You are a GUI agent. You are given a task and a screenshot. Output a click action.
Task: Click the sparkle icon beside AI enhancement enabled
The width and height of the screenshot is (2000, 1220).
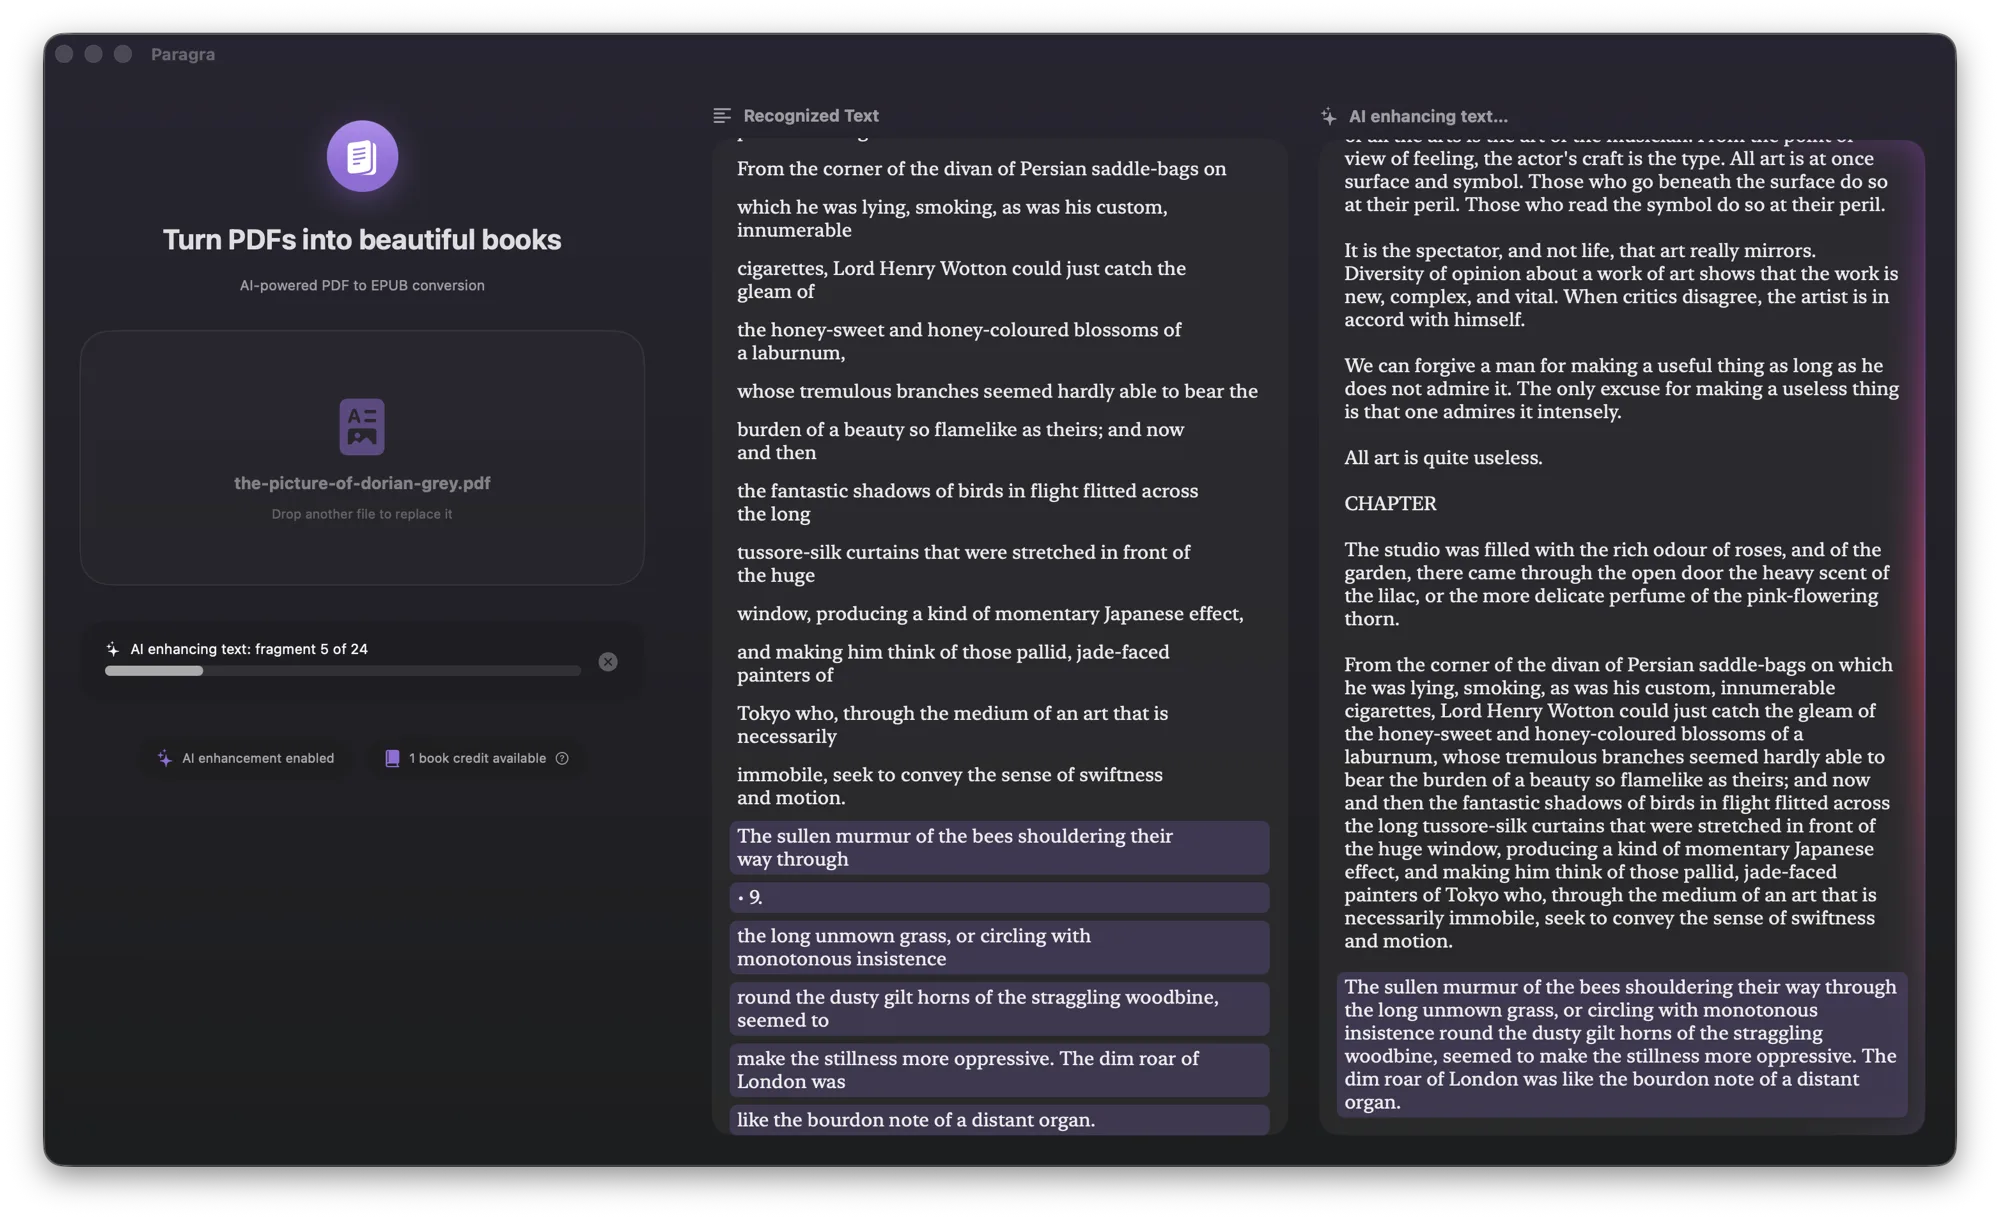point(165,758)
